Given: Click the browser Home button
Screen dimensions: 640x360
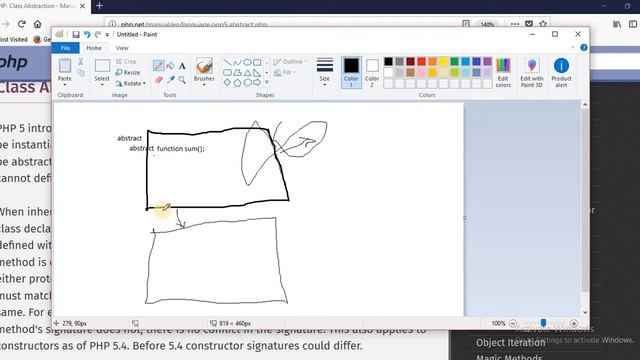Looking at the screenshot, I should (x=37, y=24).
